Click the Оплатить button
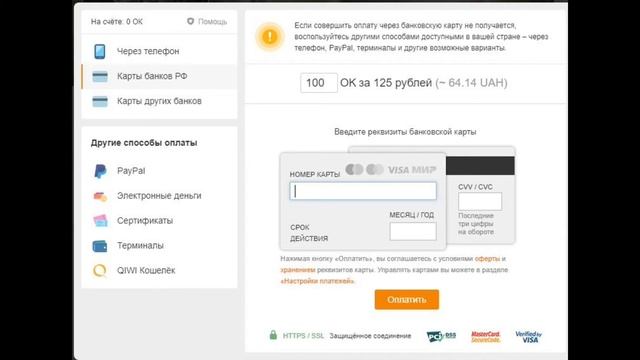 [407, 300]
